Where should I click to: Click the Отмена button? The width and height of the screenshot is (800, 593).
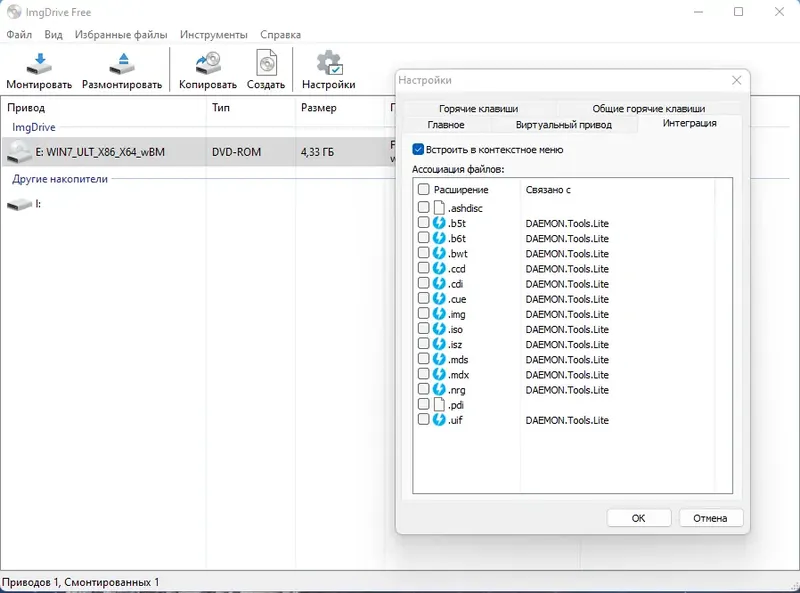710,518
